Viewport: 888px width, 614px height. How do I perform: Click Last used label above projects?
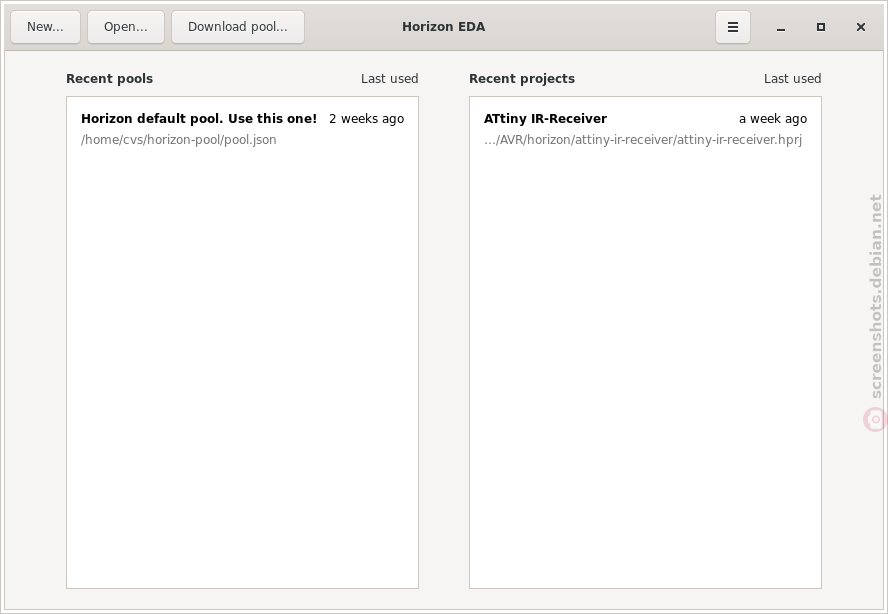792,79
